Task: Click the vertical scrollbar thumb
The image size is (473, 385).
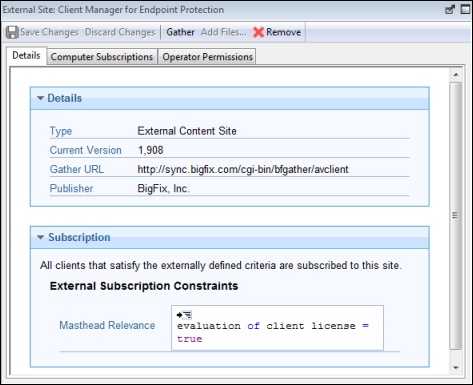Action: pyautogui.click(x=456, y=216)
